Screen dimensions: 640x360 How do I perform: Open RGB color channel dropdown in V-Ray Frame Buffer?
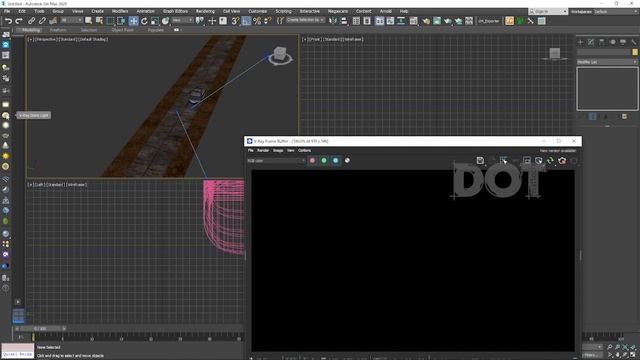click(x=276, y=161)
